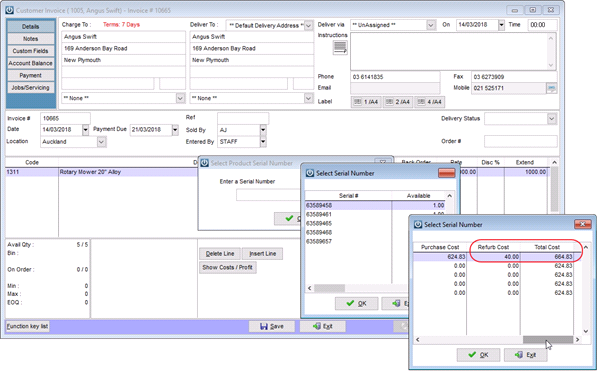This screenshot has width=602, height=377.
Task: Print label 2 /A4
Action: point(398,102)
